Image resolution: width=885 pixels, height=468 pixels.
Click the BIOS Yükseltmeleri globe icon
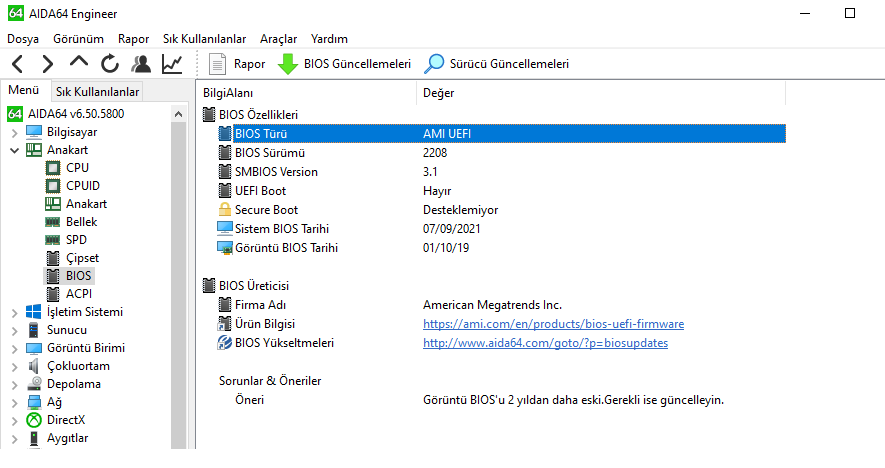(225, 343)
